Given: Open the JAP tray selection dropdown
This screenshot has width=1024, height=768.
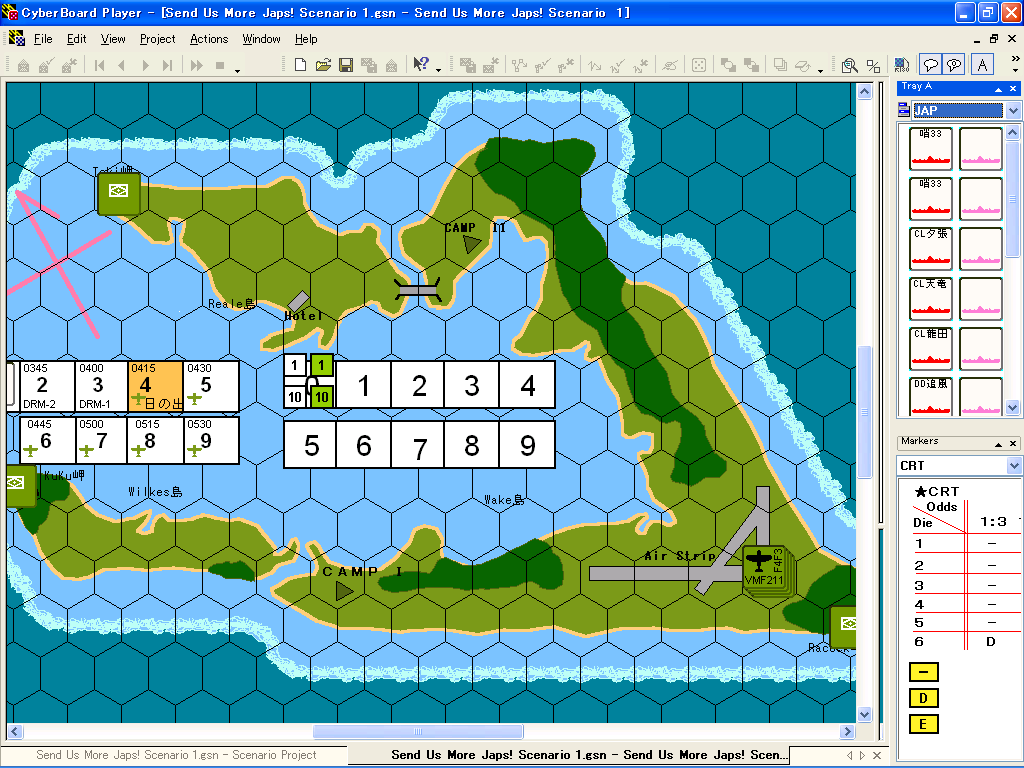Looking at the screenshot, I should click(1013, 110).
